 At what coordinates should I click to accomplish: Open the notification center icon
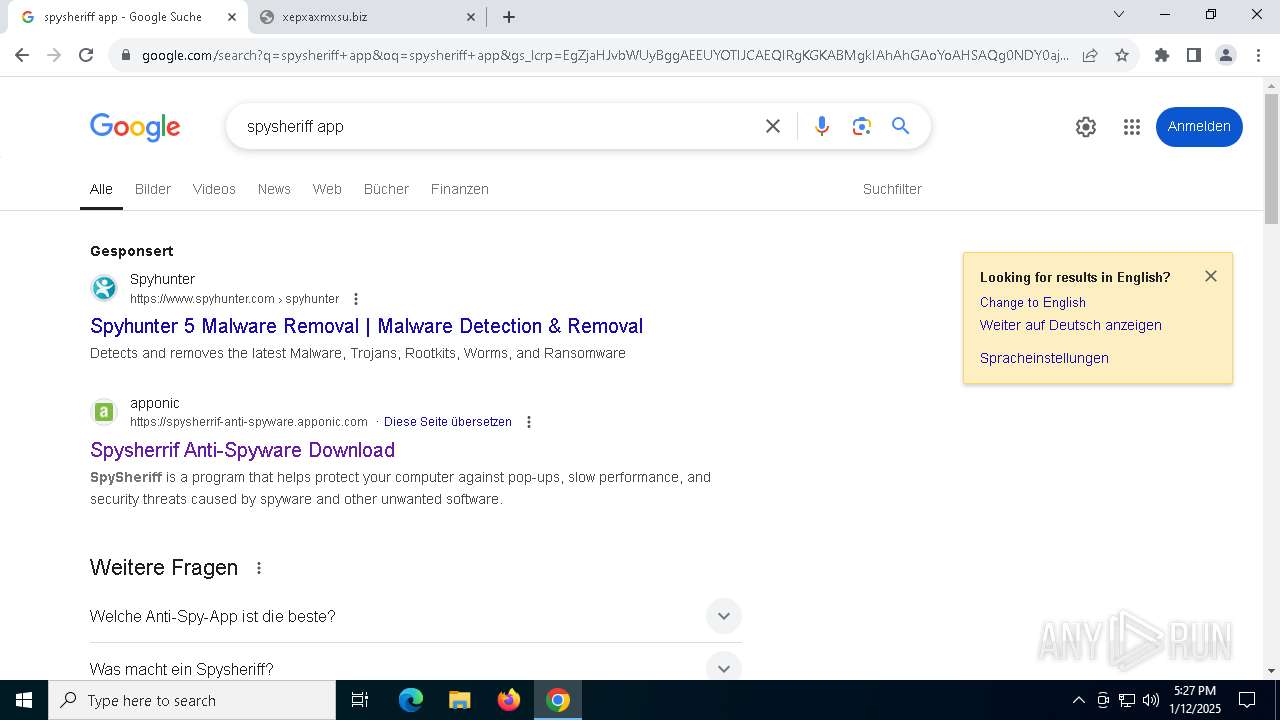(1247, 700)
